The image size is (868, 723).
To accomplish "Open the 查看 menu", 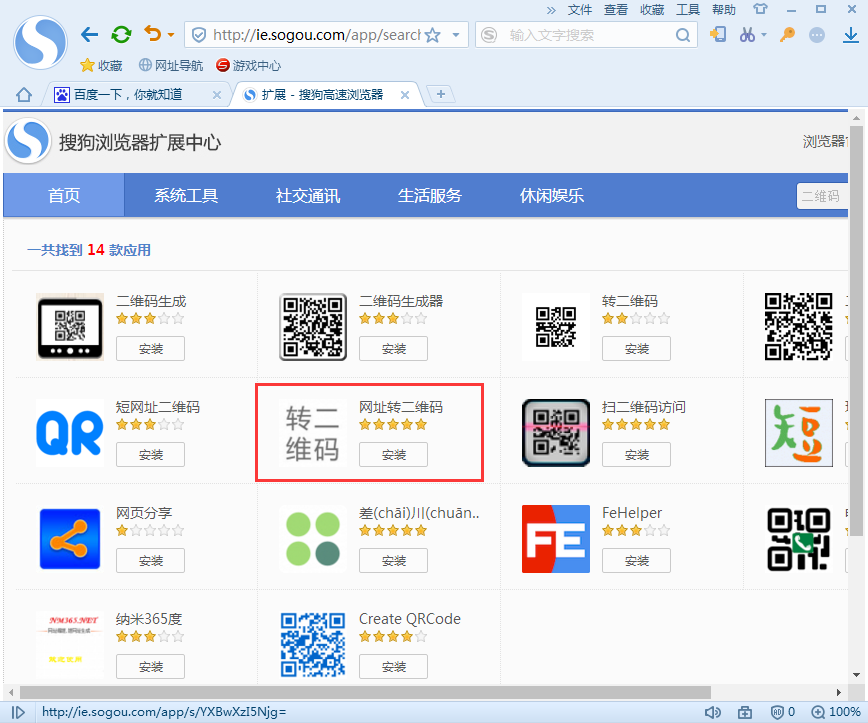I will click(616, 9).
